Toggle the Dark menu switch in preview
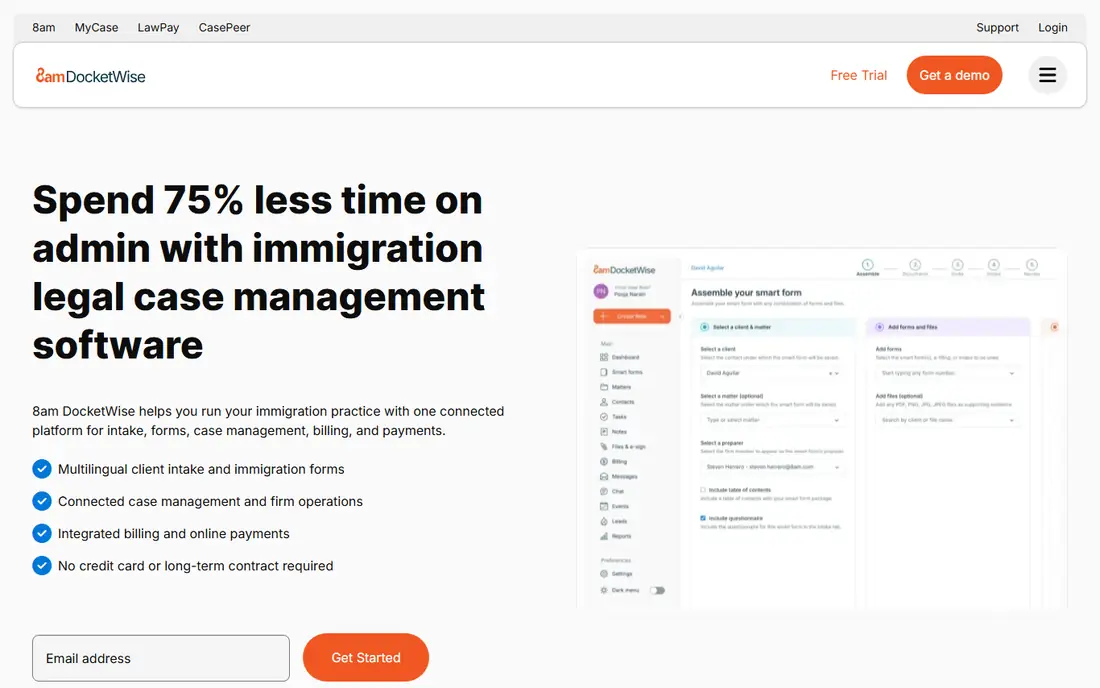The height and width of the screenshot is (688, 1100). [657, 591]
